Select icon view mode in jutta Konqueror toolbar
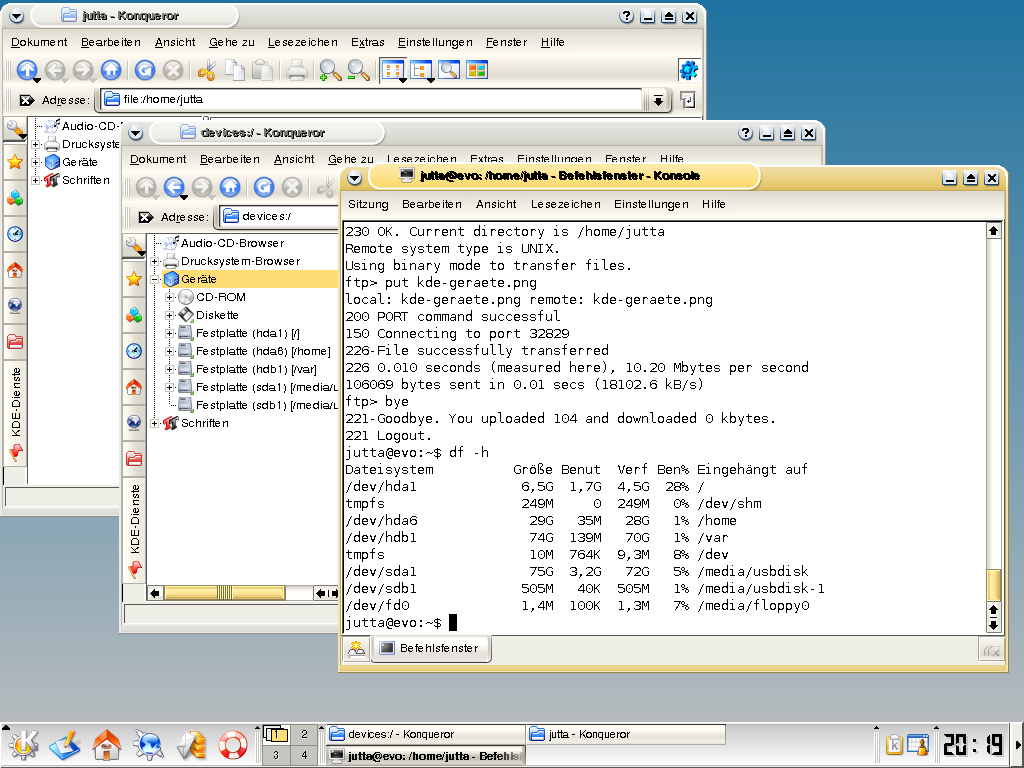Screen dimensions: 1024x768 pyautogui.click(x=393, y=70)
